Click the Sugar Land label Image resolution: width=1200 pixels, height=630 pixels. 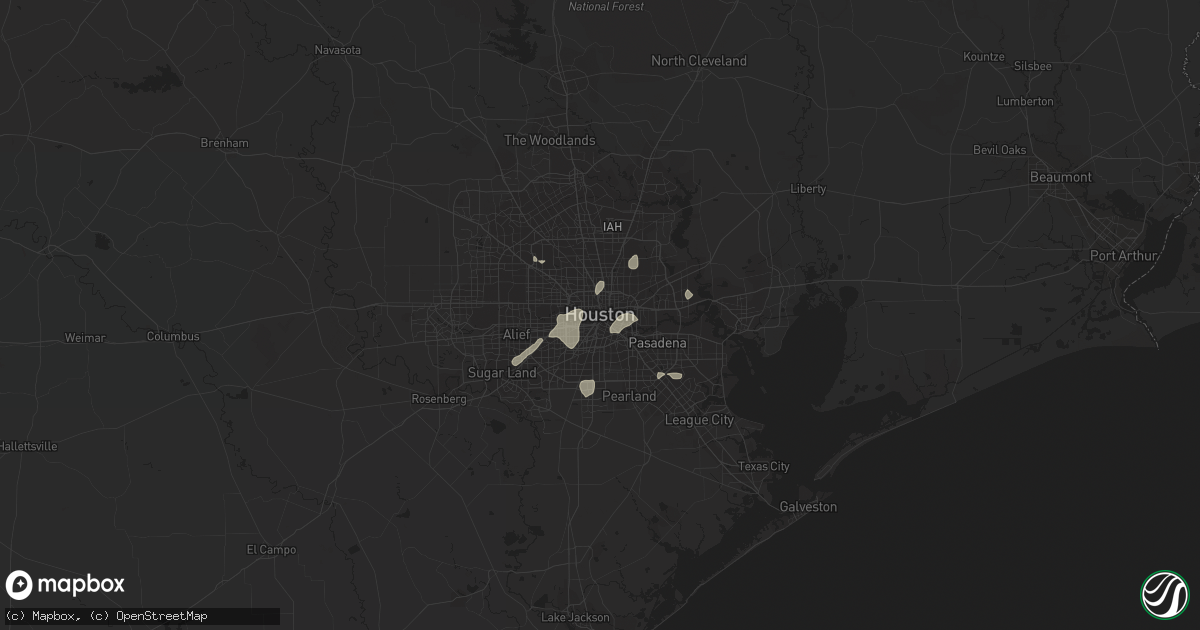tap(502, 373)
